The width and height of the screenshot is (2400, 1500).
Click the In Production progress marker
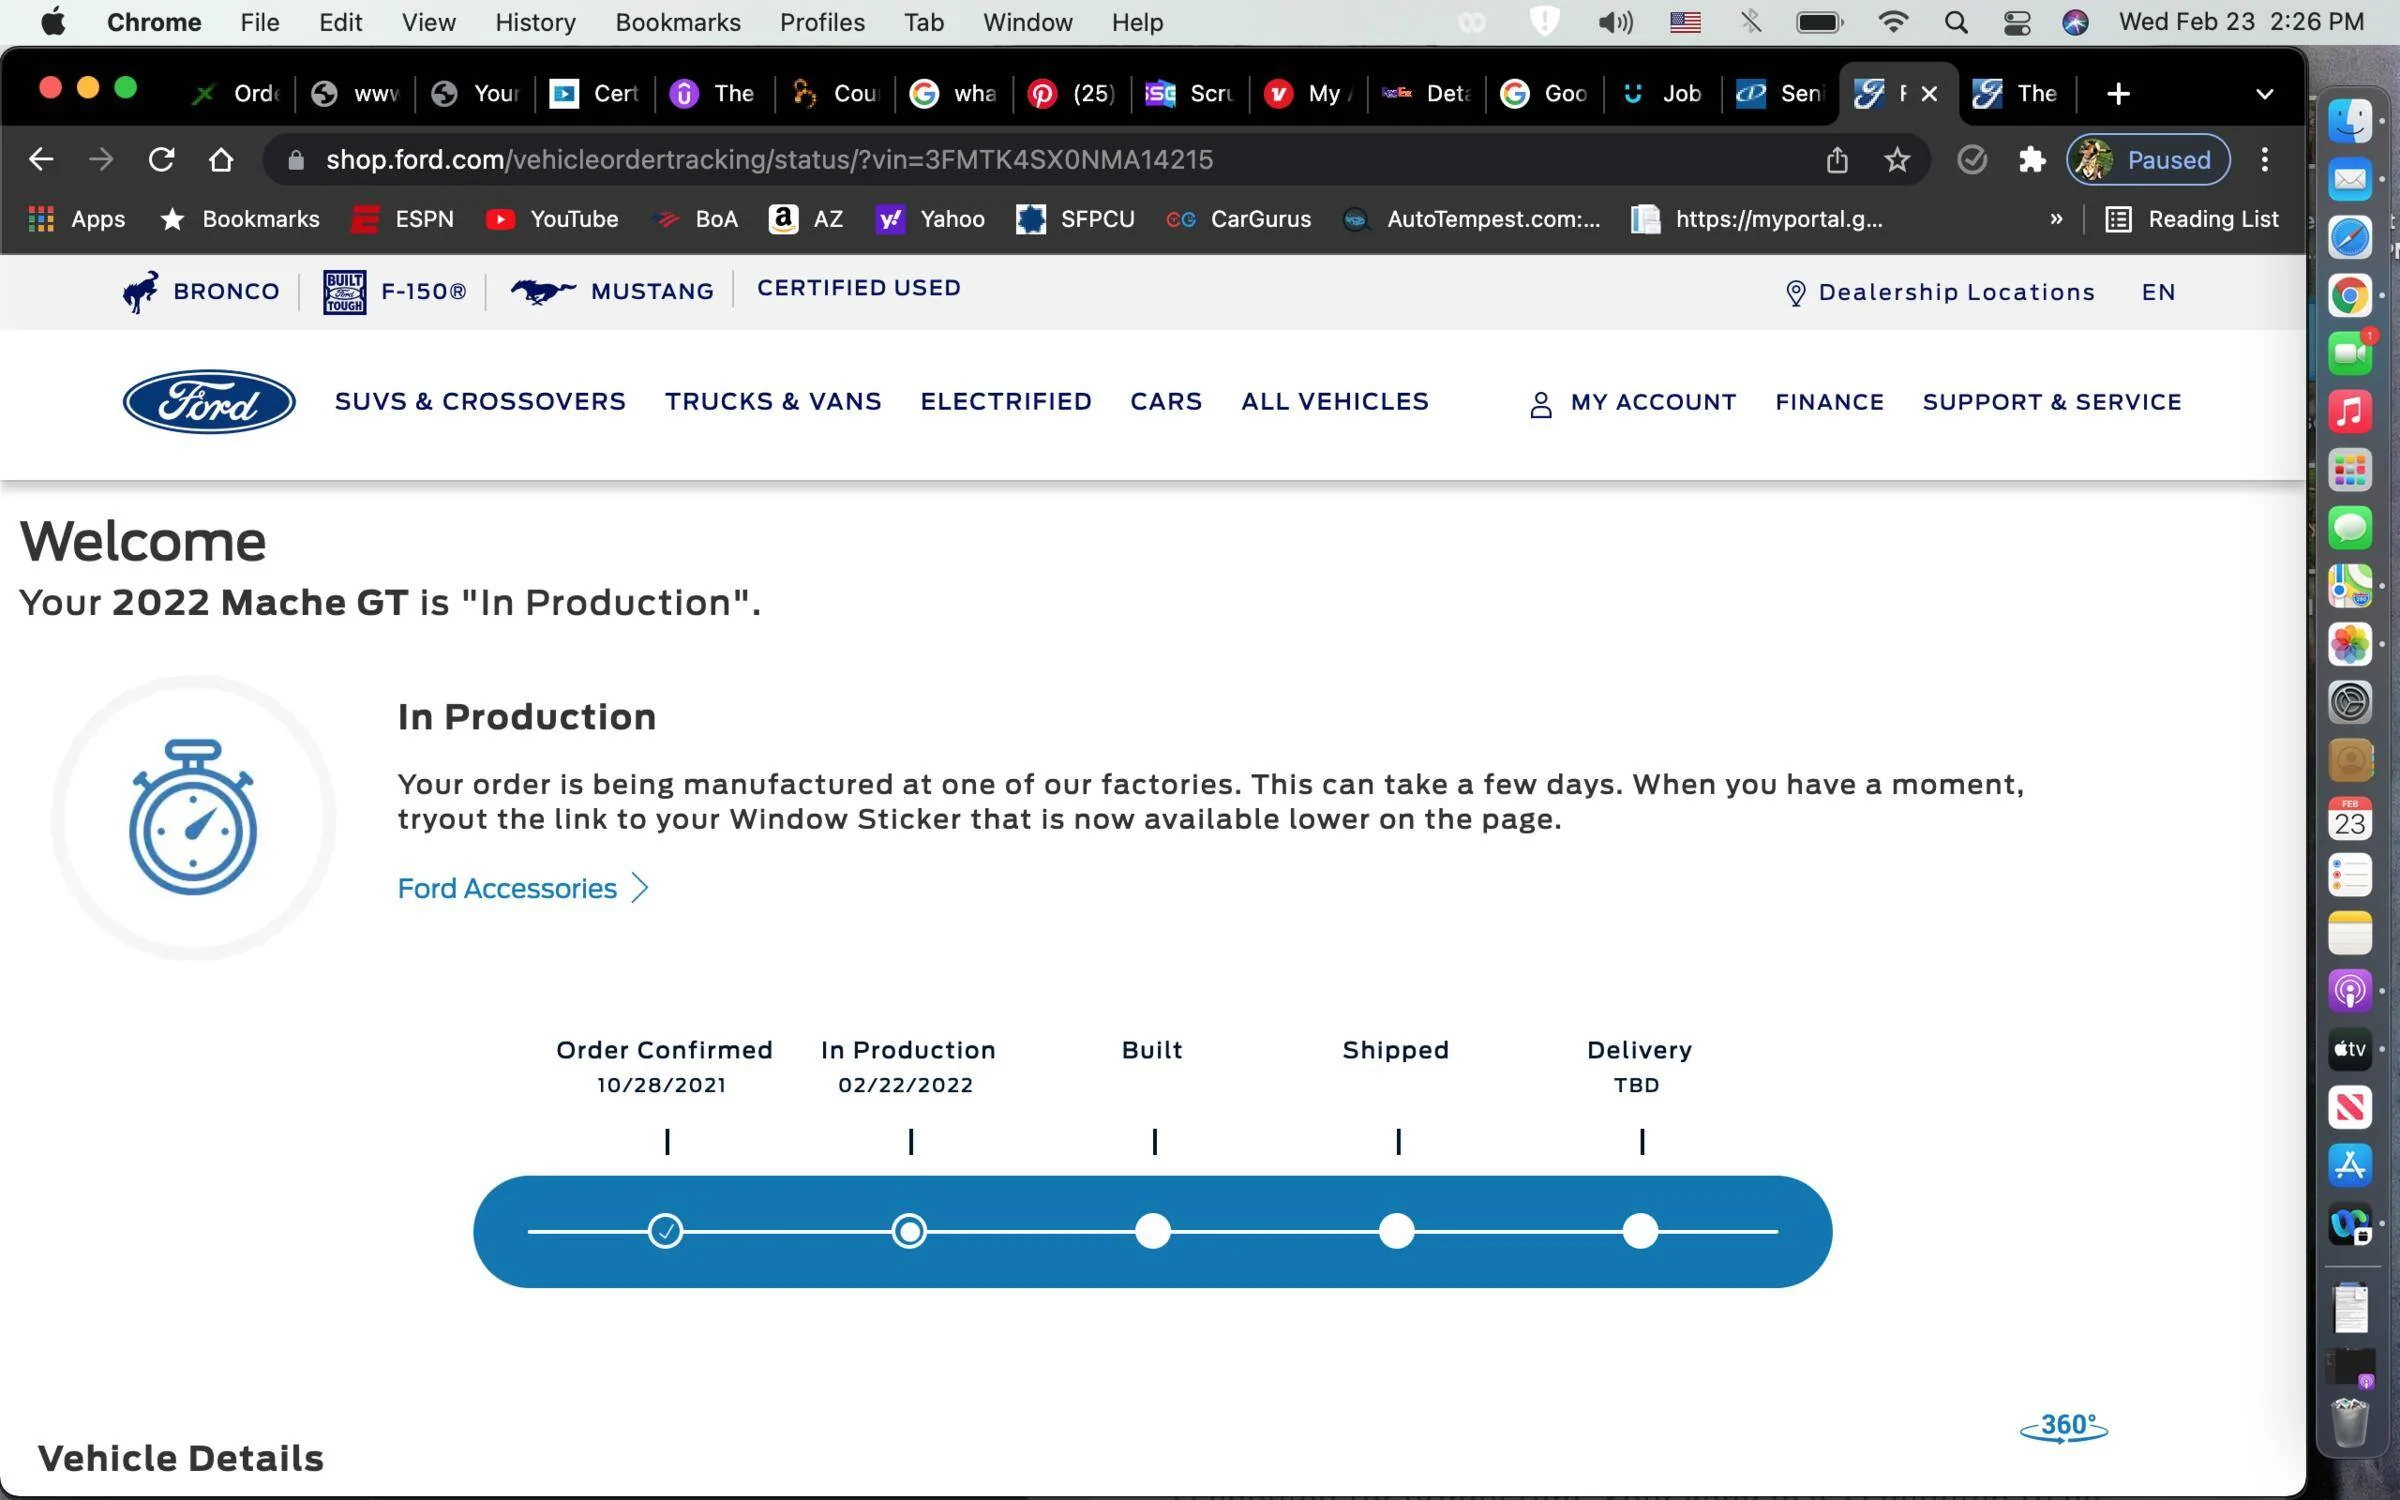(x=909, y=1231)
